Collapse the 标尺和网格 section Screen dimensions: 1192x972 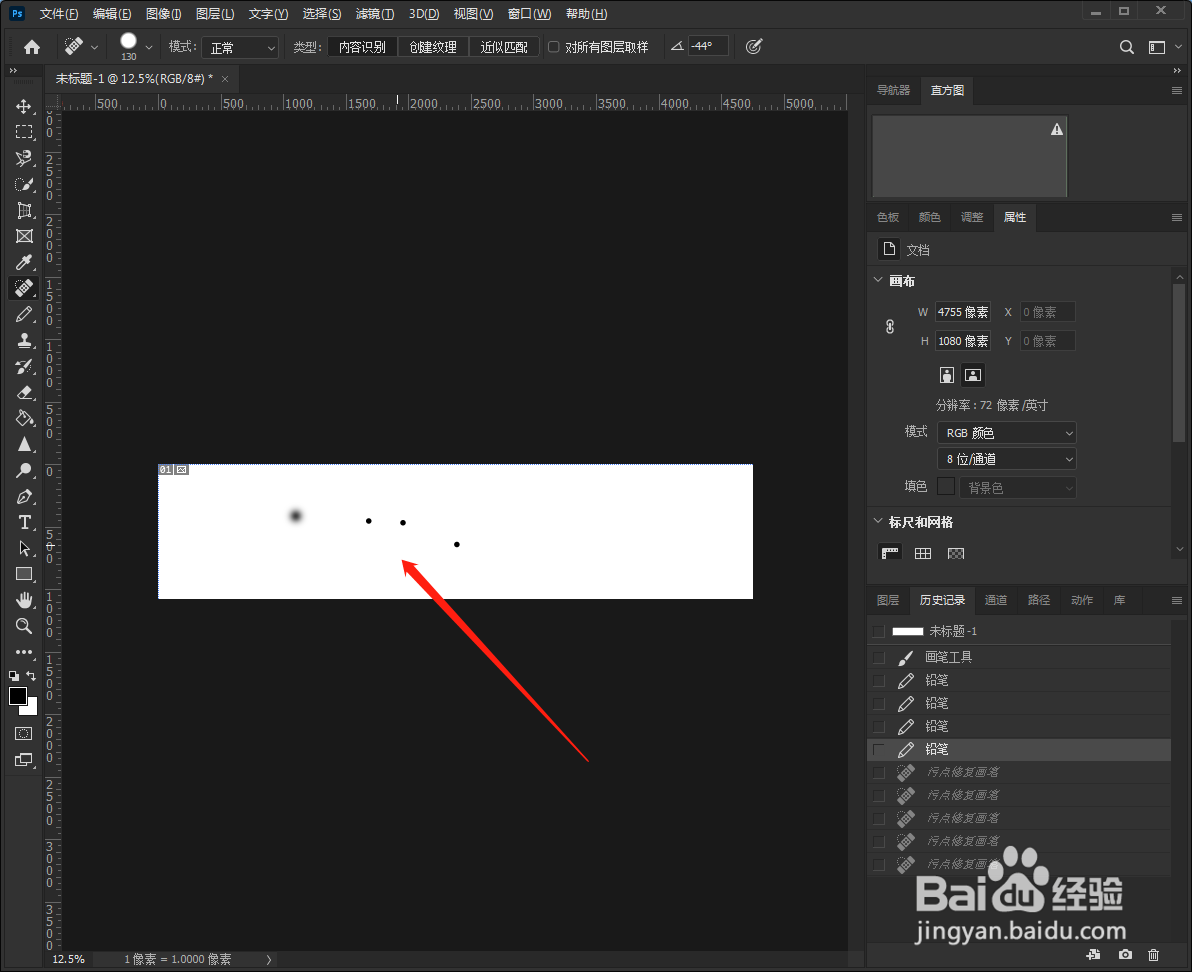click(x=878, y=521)
